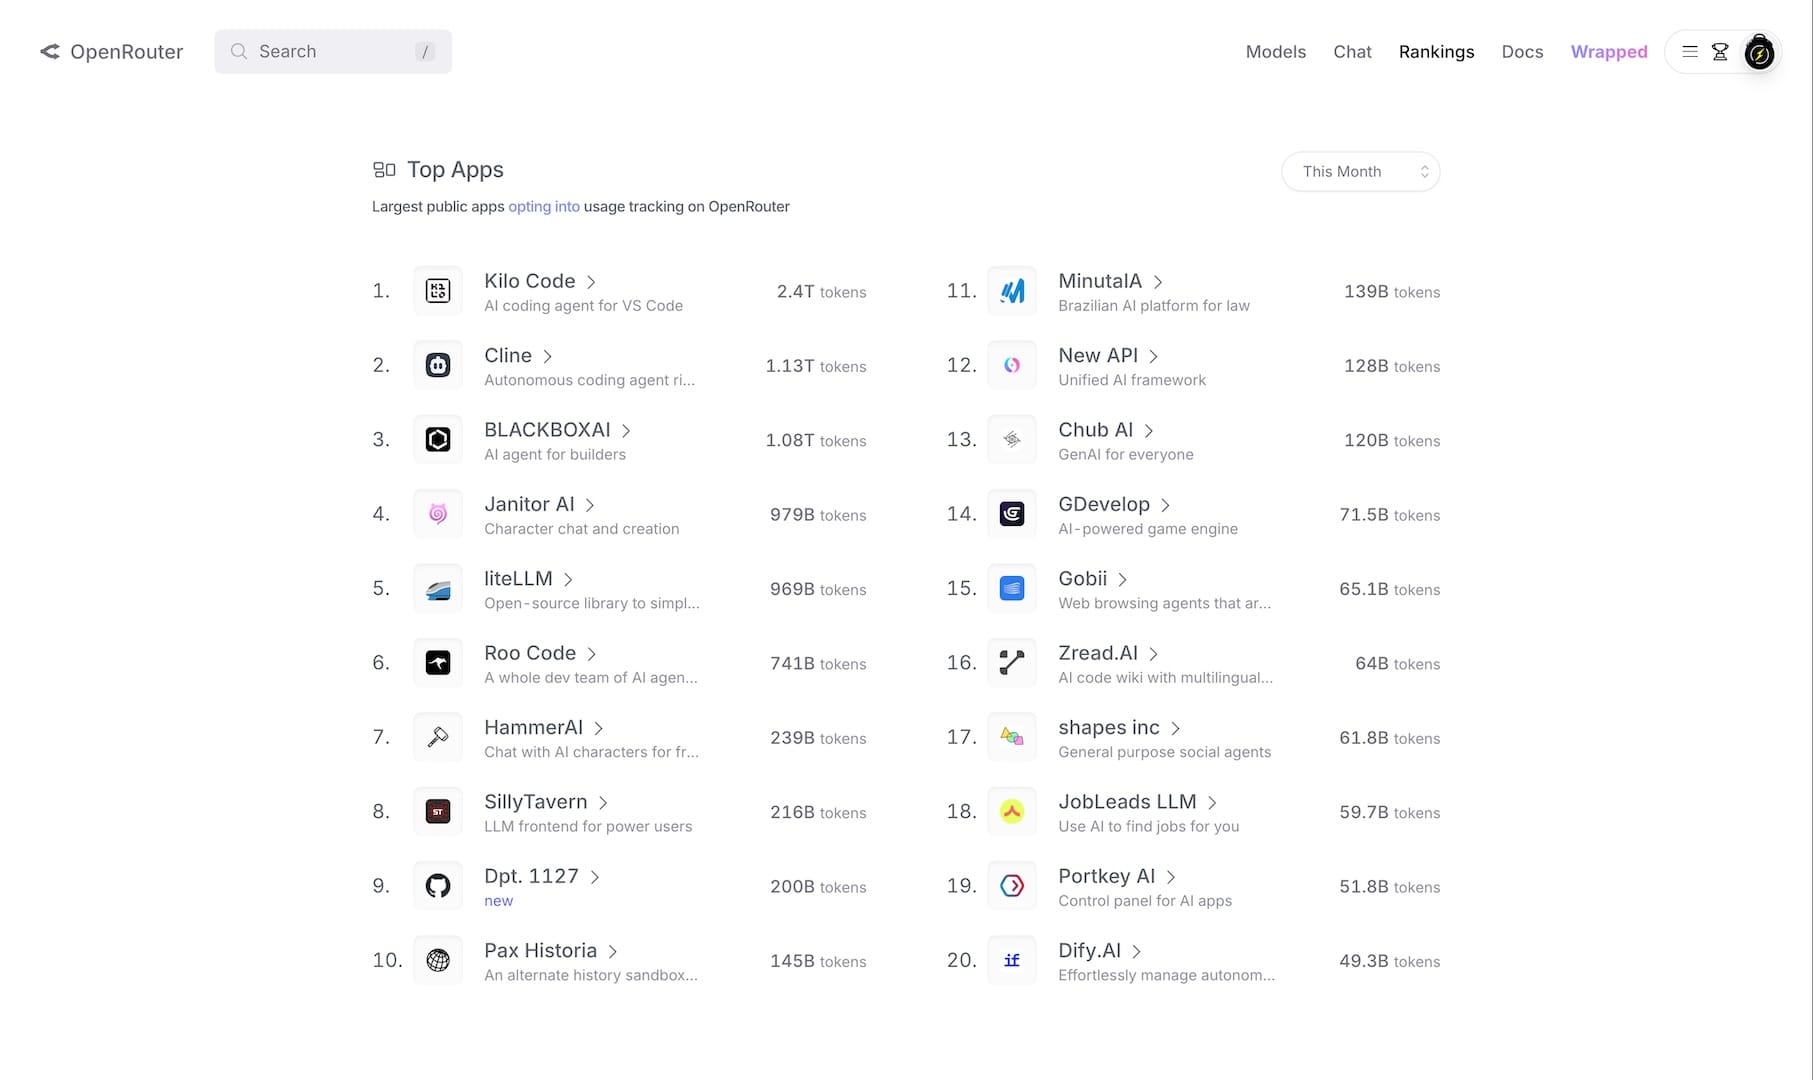Expand the chevron next to SillyTavern

point(603,803)
